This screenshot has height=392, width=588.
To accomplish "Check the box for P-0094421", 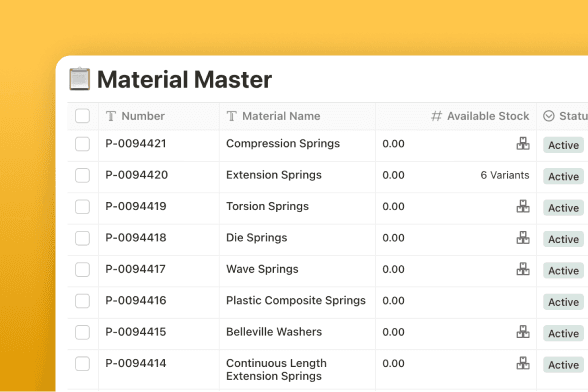I will point(82,144).
